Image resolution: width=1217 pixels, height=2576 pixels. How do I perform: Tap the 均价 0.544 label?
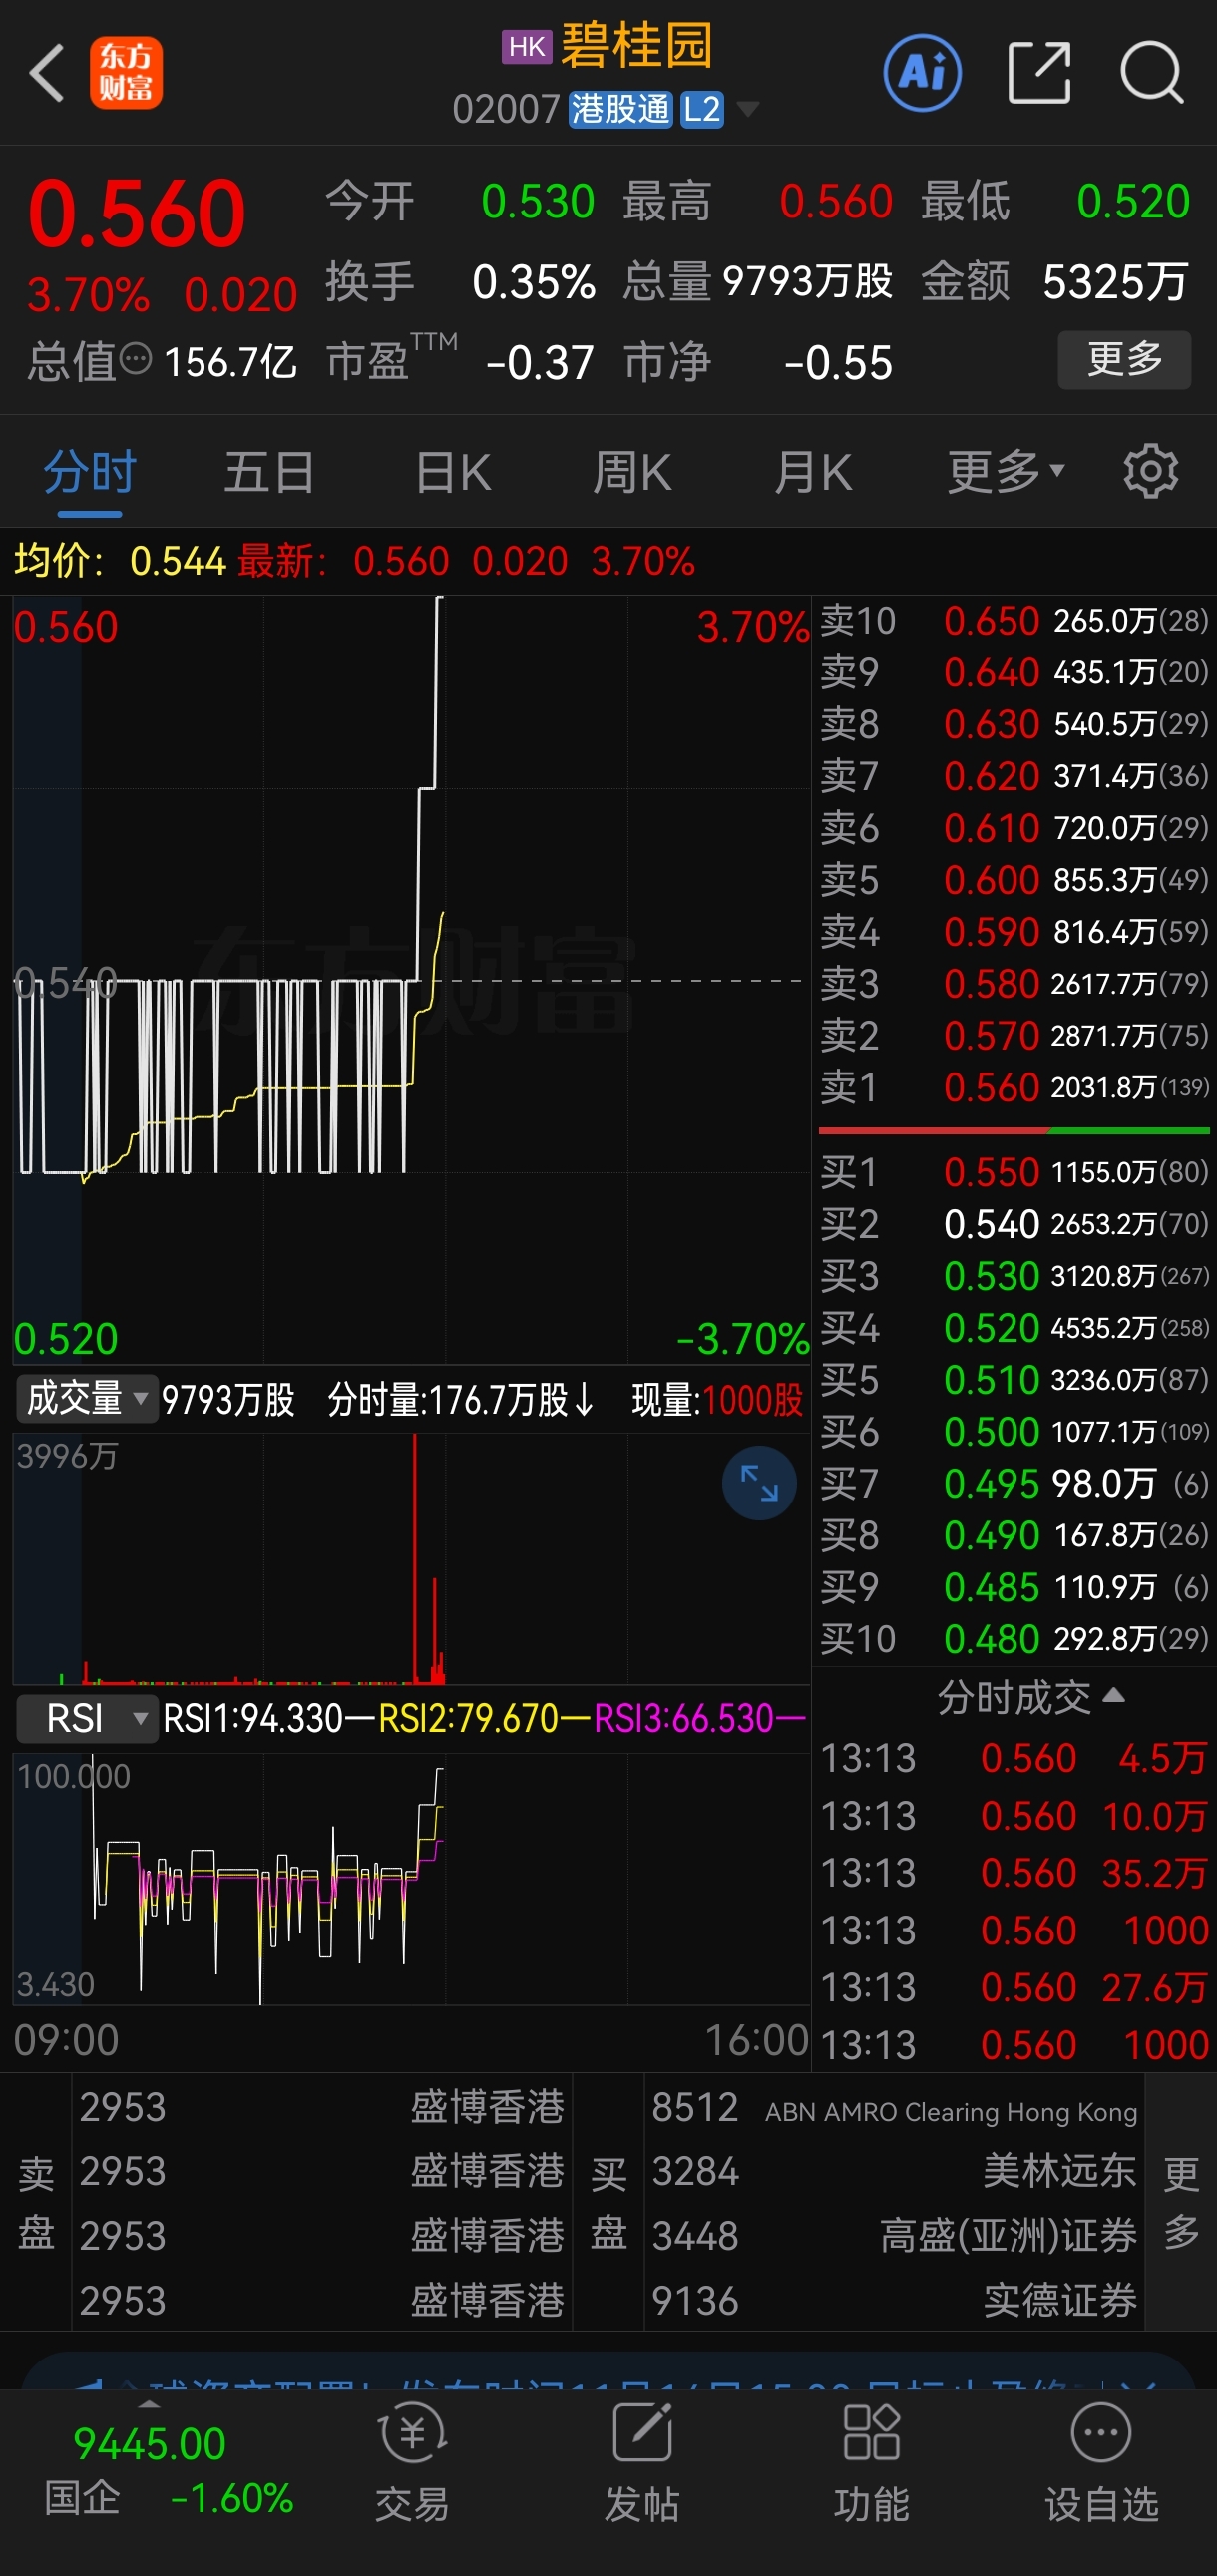pos(120,561)
